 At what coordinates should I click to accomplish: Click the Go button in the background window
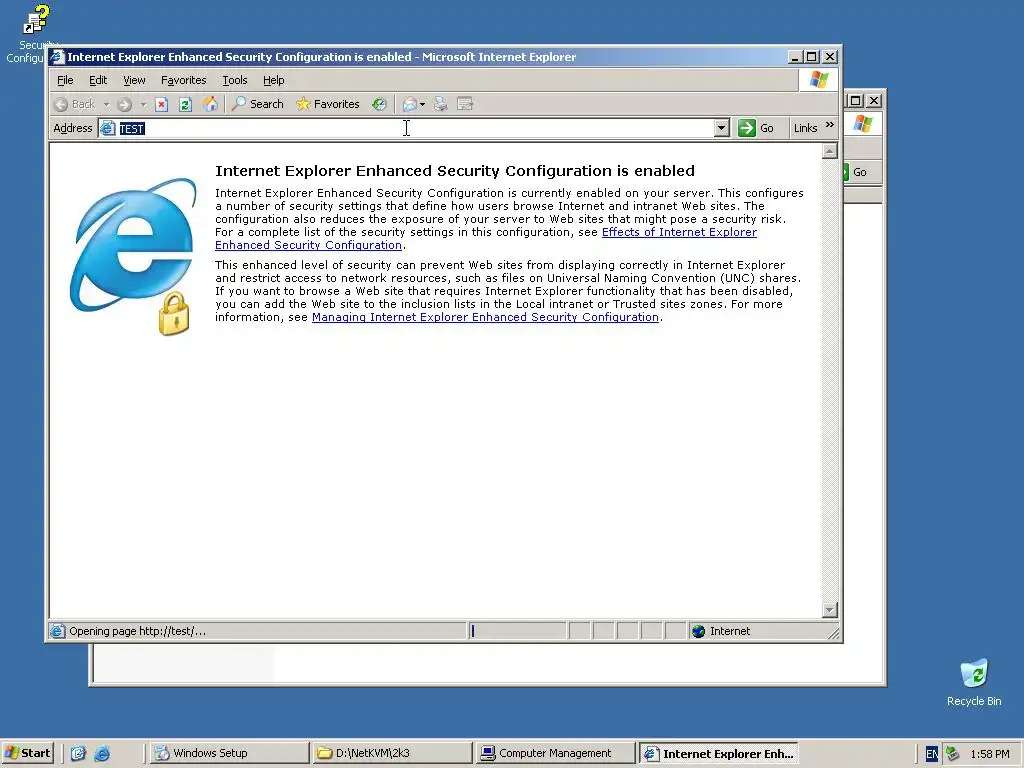click(856, 172)
